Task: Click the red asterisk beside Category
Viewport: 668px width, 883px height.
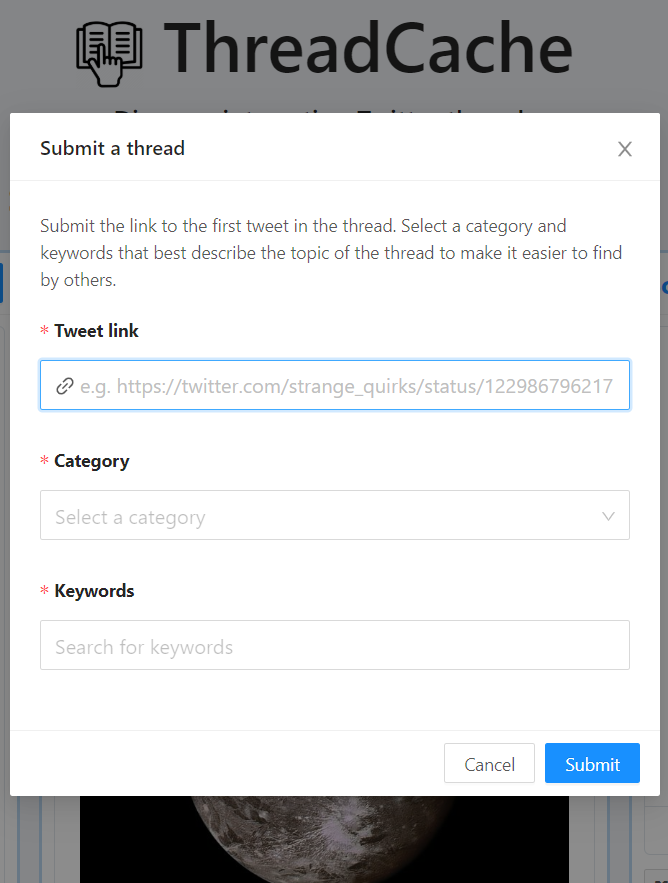Action: (x=44, y=461)
